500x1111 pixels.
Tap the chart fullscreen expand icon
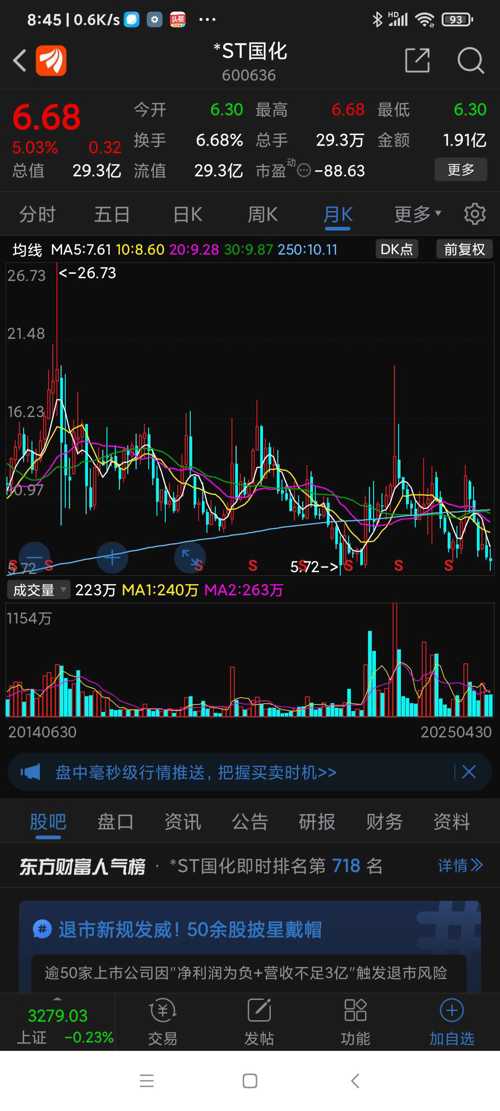(x=190, y=557)
